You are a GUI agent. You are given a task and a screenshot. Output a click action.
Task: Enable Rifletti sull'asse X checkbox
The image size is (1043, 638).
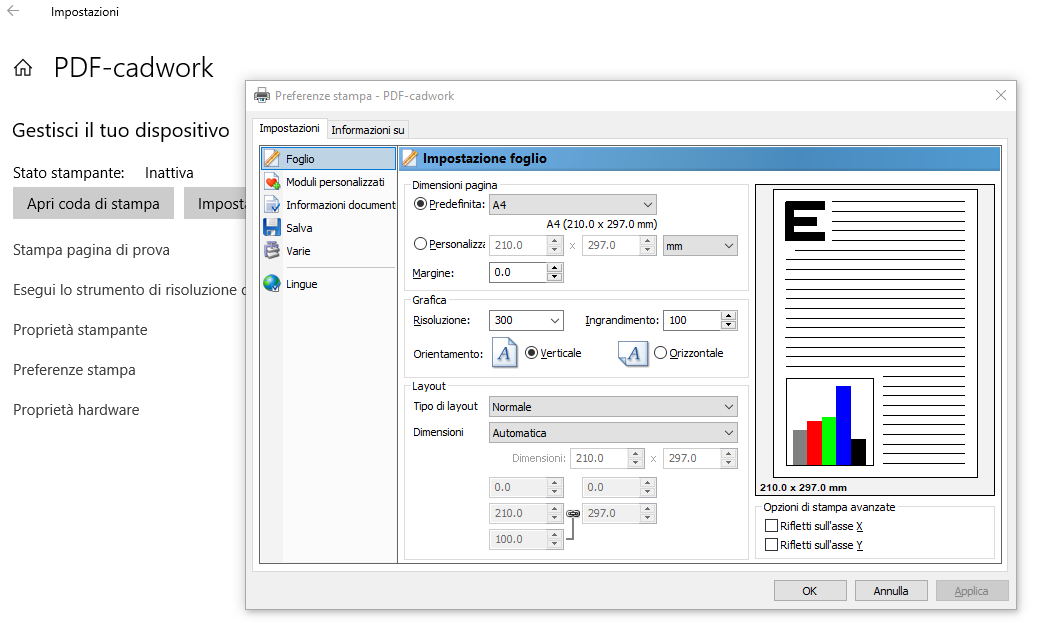[771, 526]
